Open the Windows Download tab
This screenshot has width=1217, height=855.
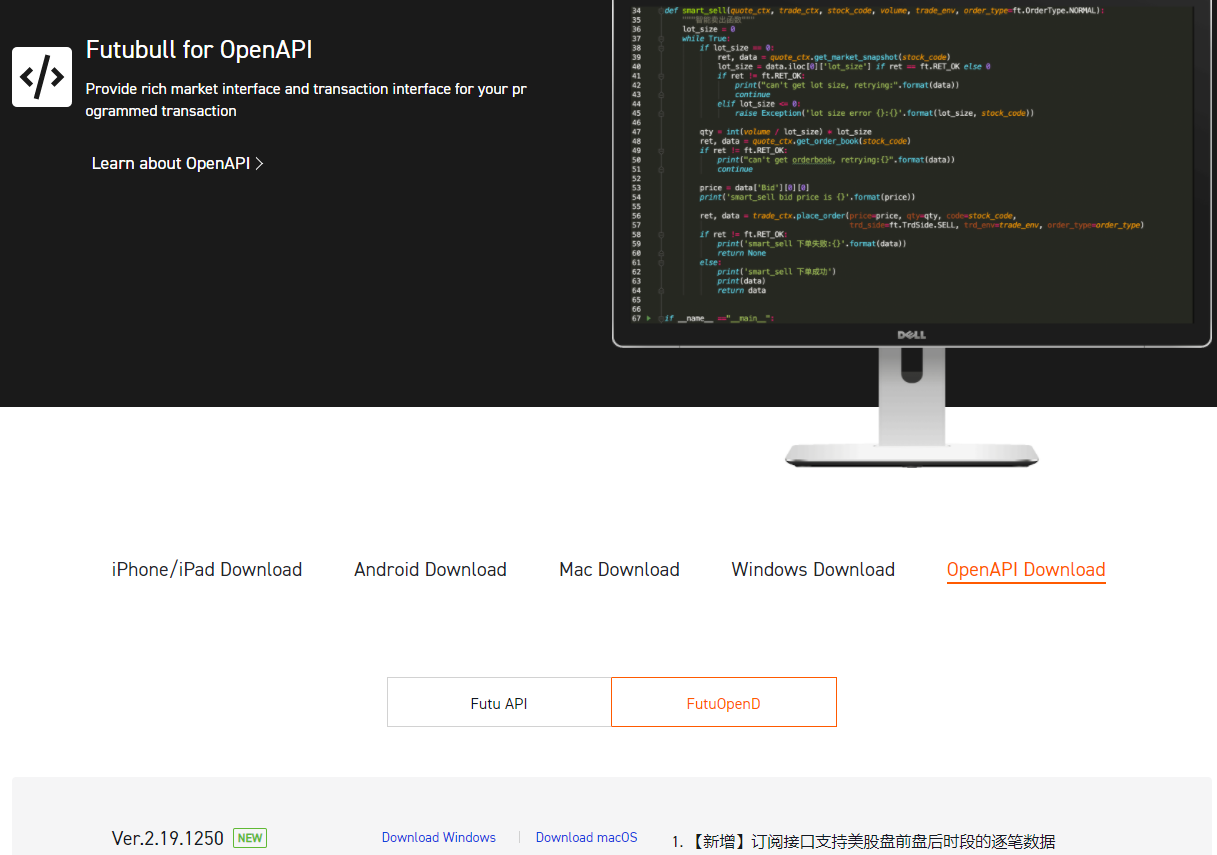coord(813,570)
